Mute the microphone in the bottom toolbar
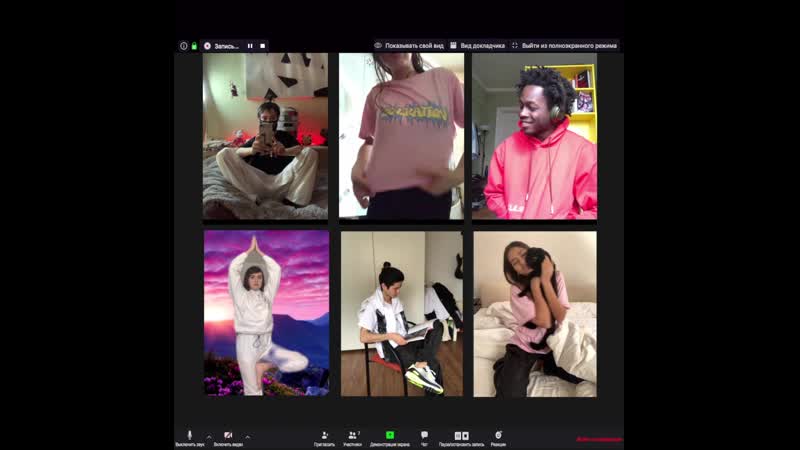 (190, 438)
